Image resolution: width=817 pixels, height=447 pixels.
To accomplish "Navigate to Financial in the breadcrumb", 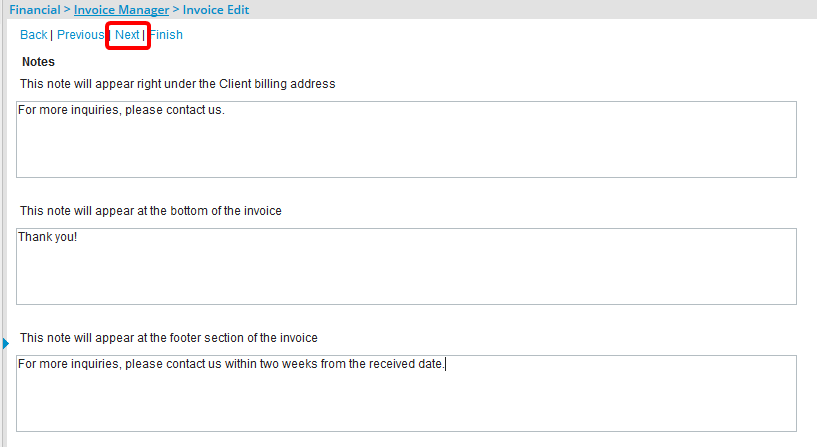I will (x=34, y=10).
